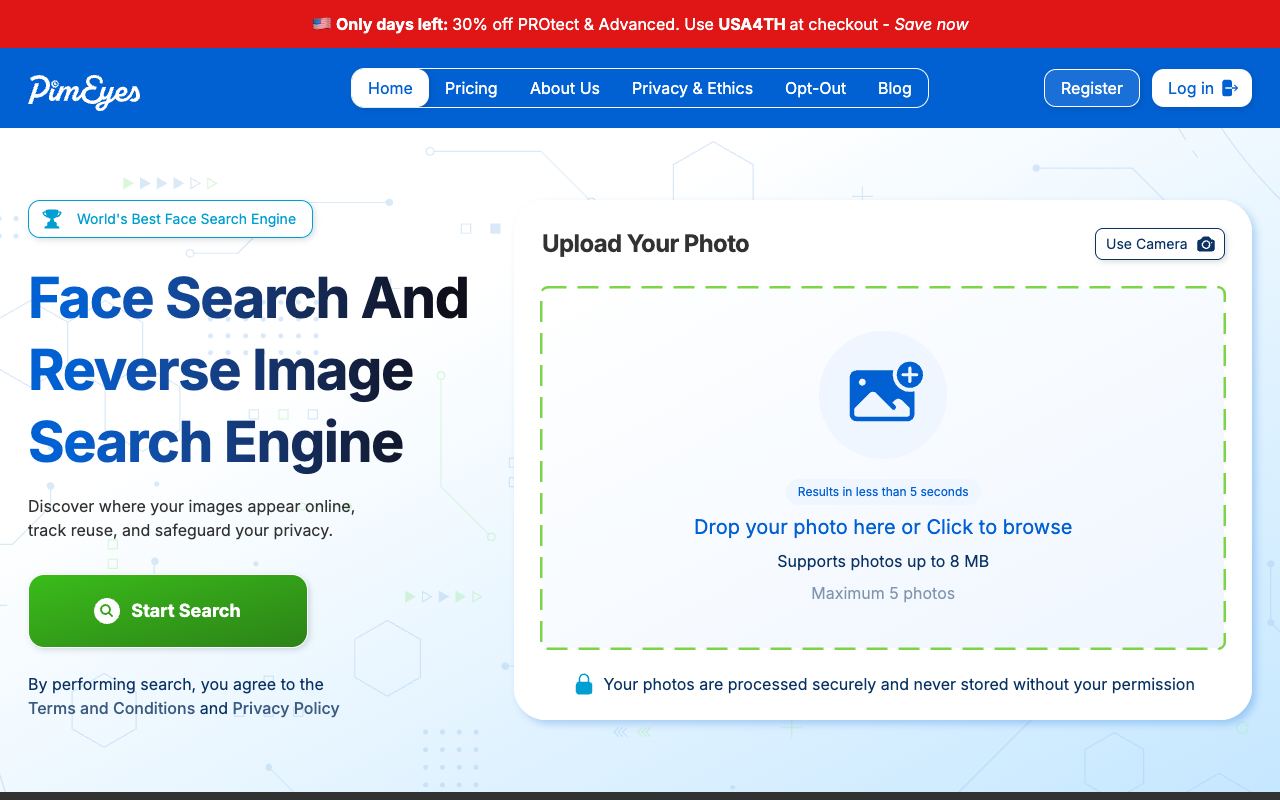Image resolution: width=1280 pixels, height=800 pixels.
Task: Open the Home tab
Action: point(390,88)
